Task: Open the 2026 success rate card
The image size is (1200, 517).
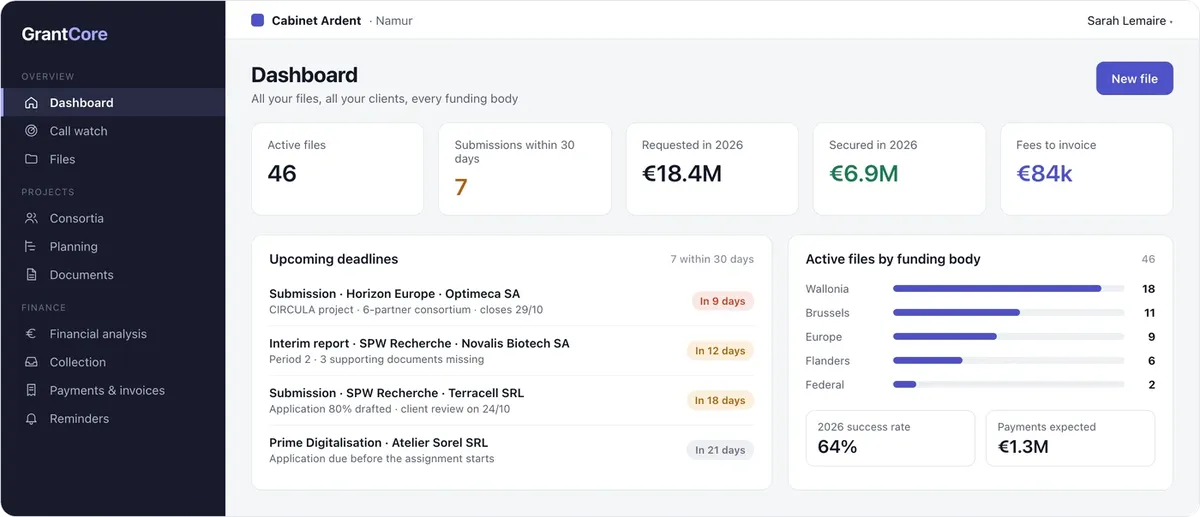Action: [890, 438]
